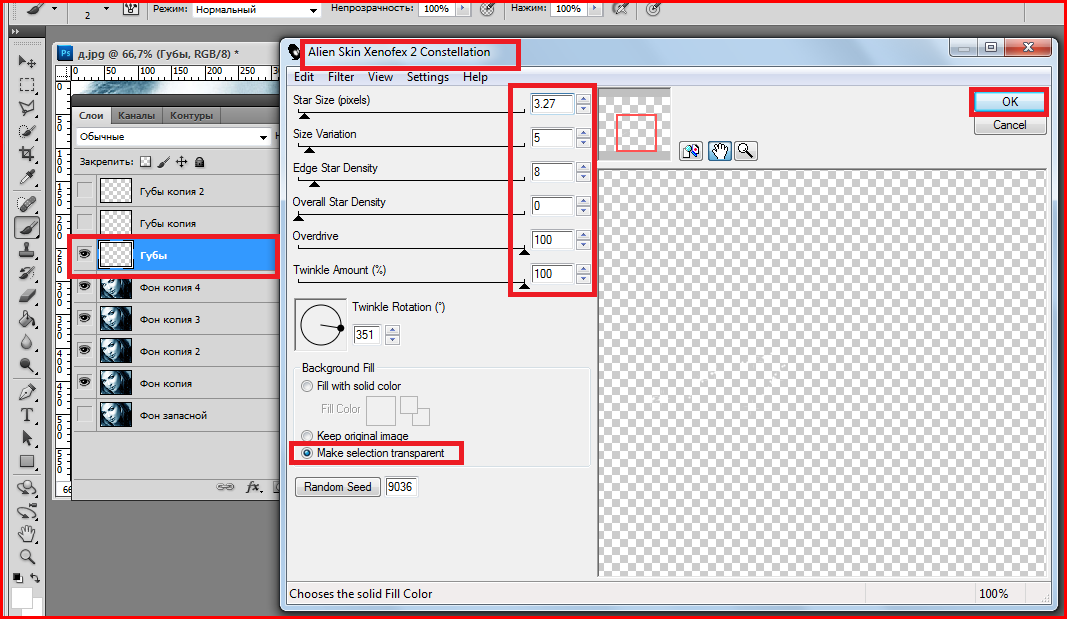Select the Dodge tool

coord(27,366)
